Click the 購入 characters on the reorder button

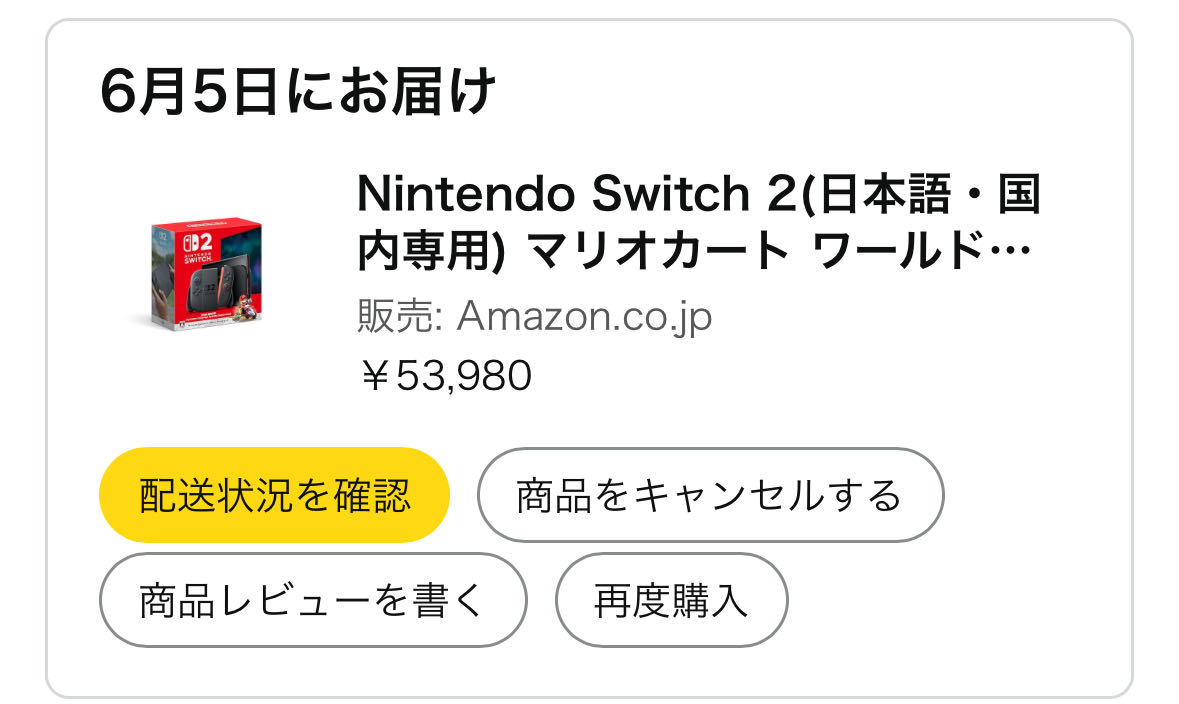click(710, 601)
